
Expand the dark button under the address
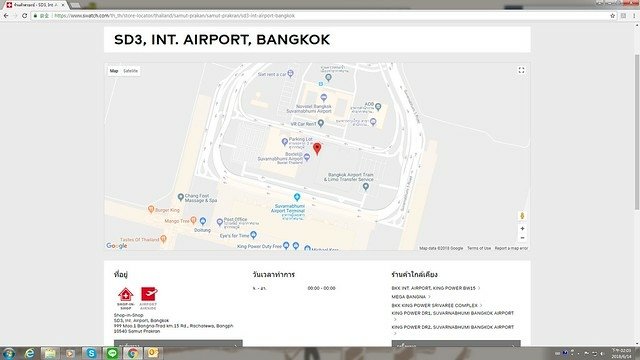pyautogui.click(x=178, y=343)
